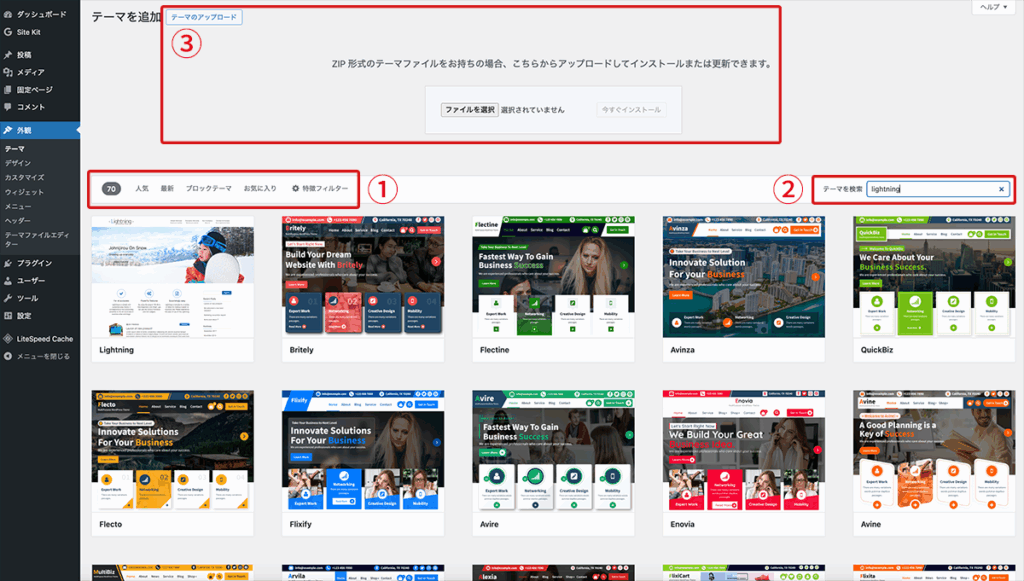Expand the 特徴フィルター feature filter
This screenshot has width=1024, height=581.
click(319, 188)
